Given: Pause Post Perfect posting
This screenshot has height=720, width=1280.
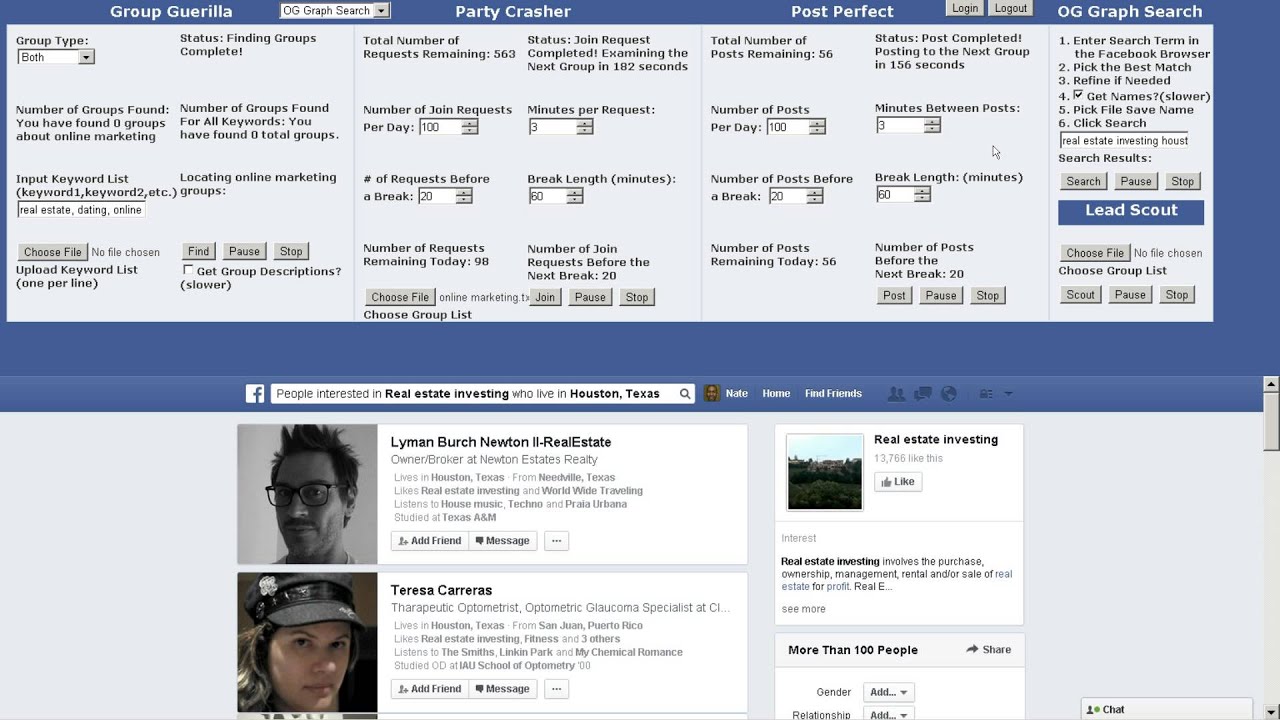Looking at the screenshot, I should (x=941, y=296).
